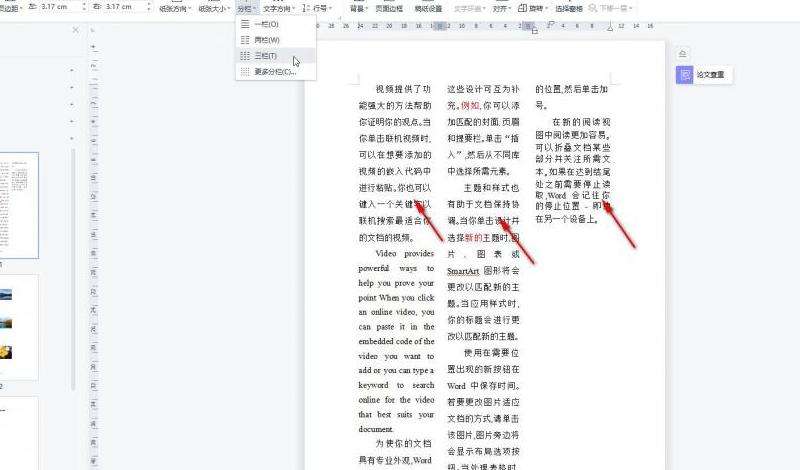Expand the 纸张方向 orientation dropdown

[175, 8]
